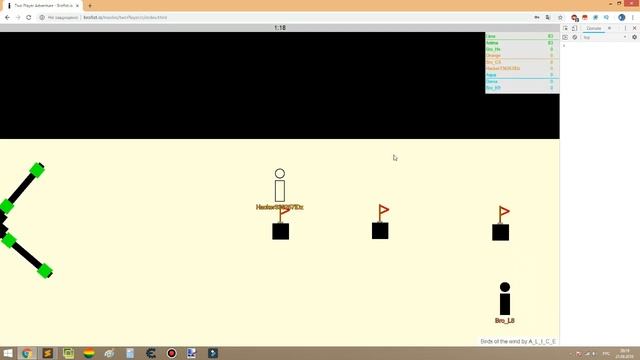Screen dimensions: 640x360
Task: Click the solid black Bro_L8 stick figure
Action: pos(505,299)
